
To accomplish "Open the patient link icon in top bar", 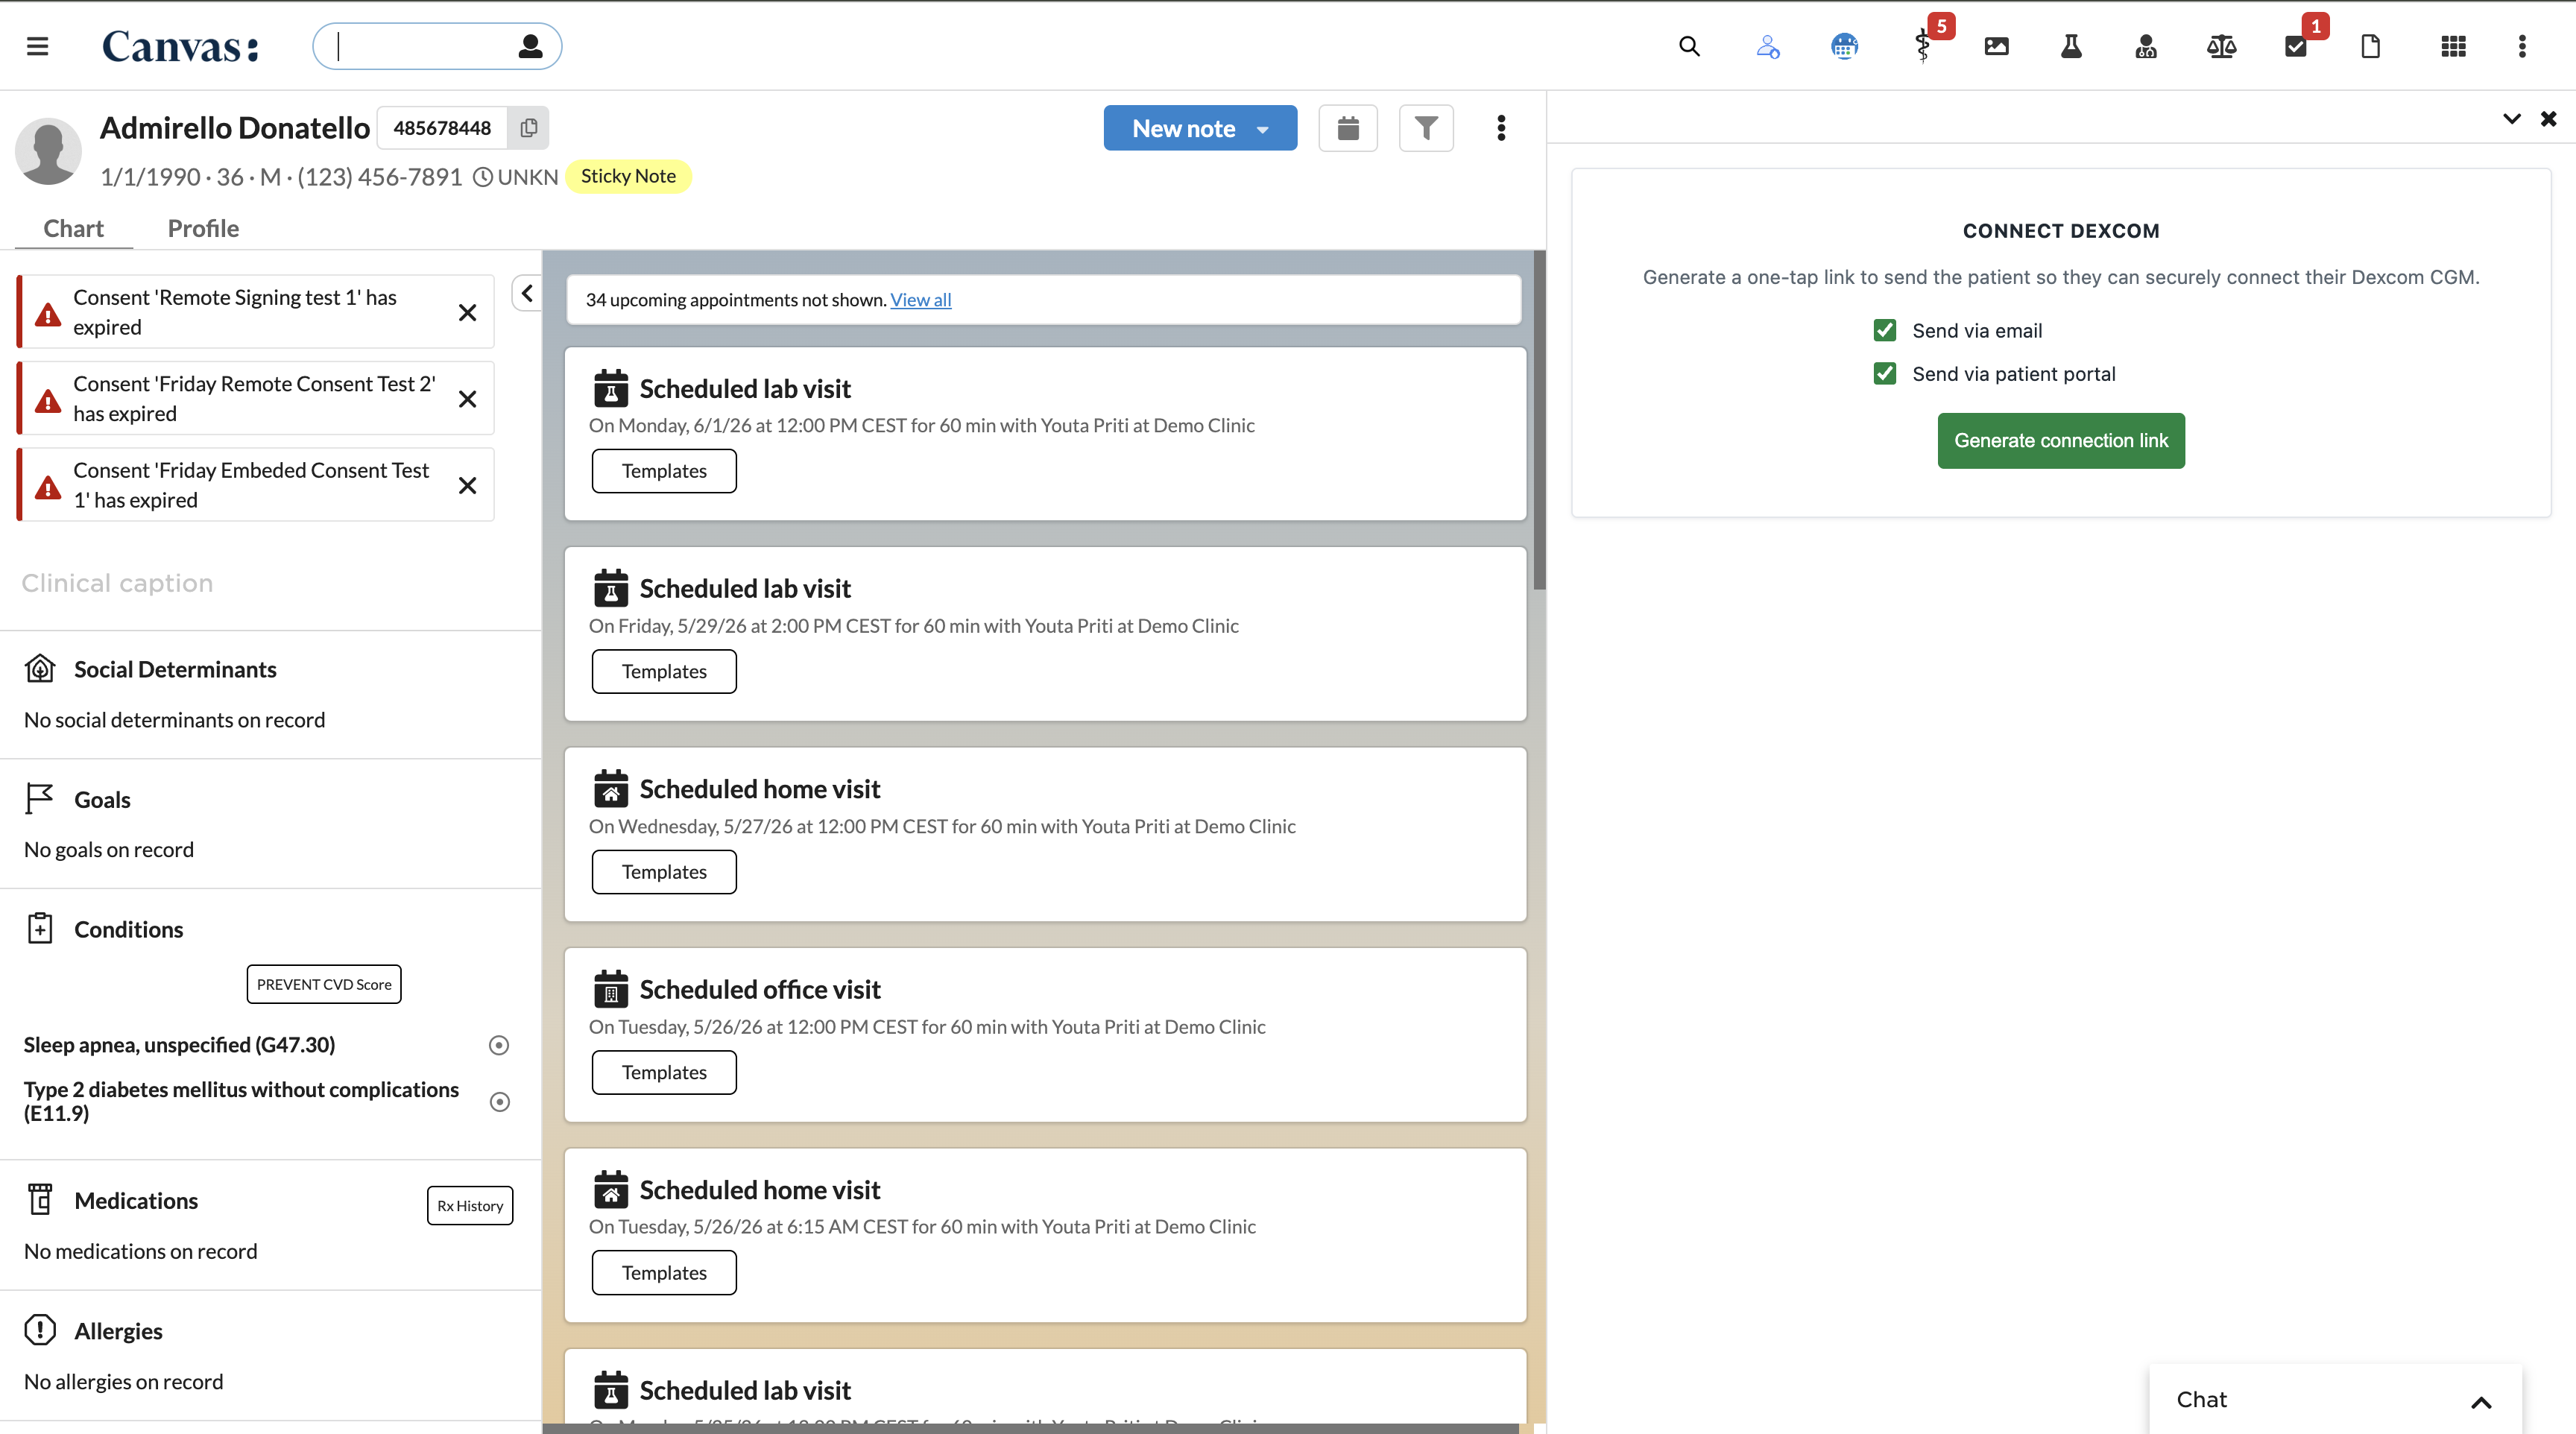I will (x=1767, y=46).
